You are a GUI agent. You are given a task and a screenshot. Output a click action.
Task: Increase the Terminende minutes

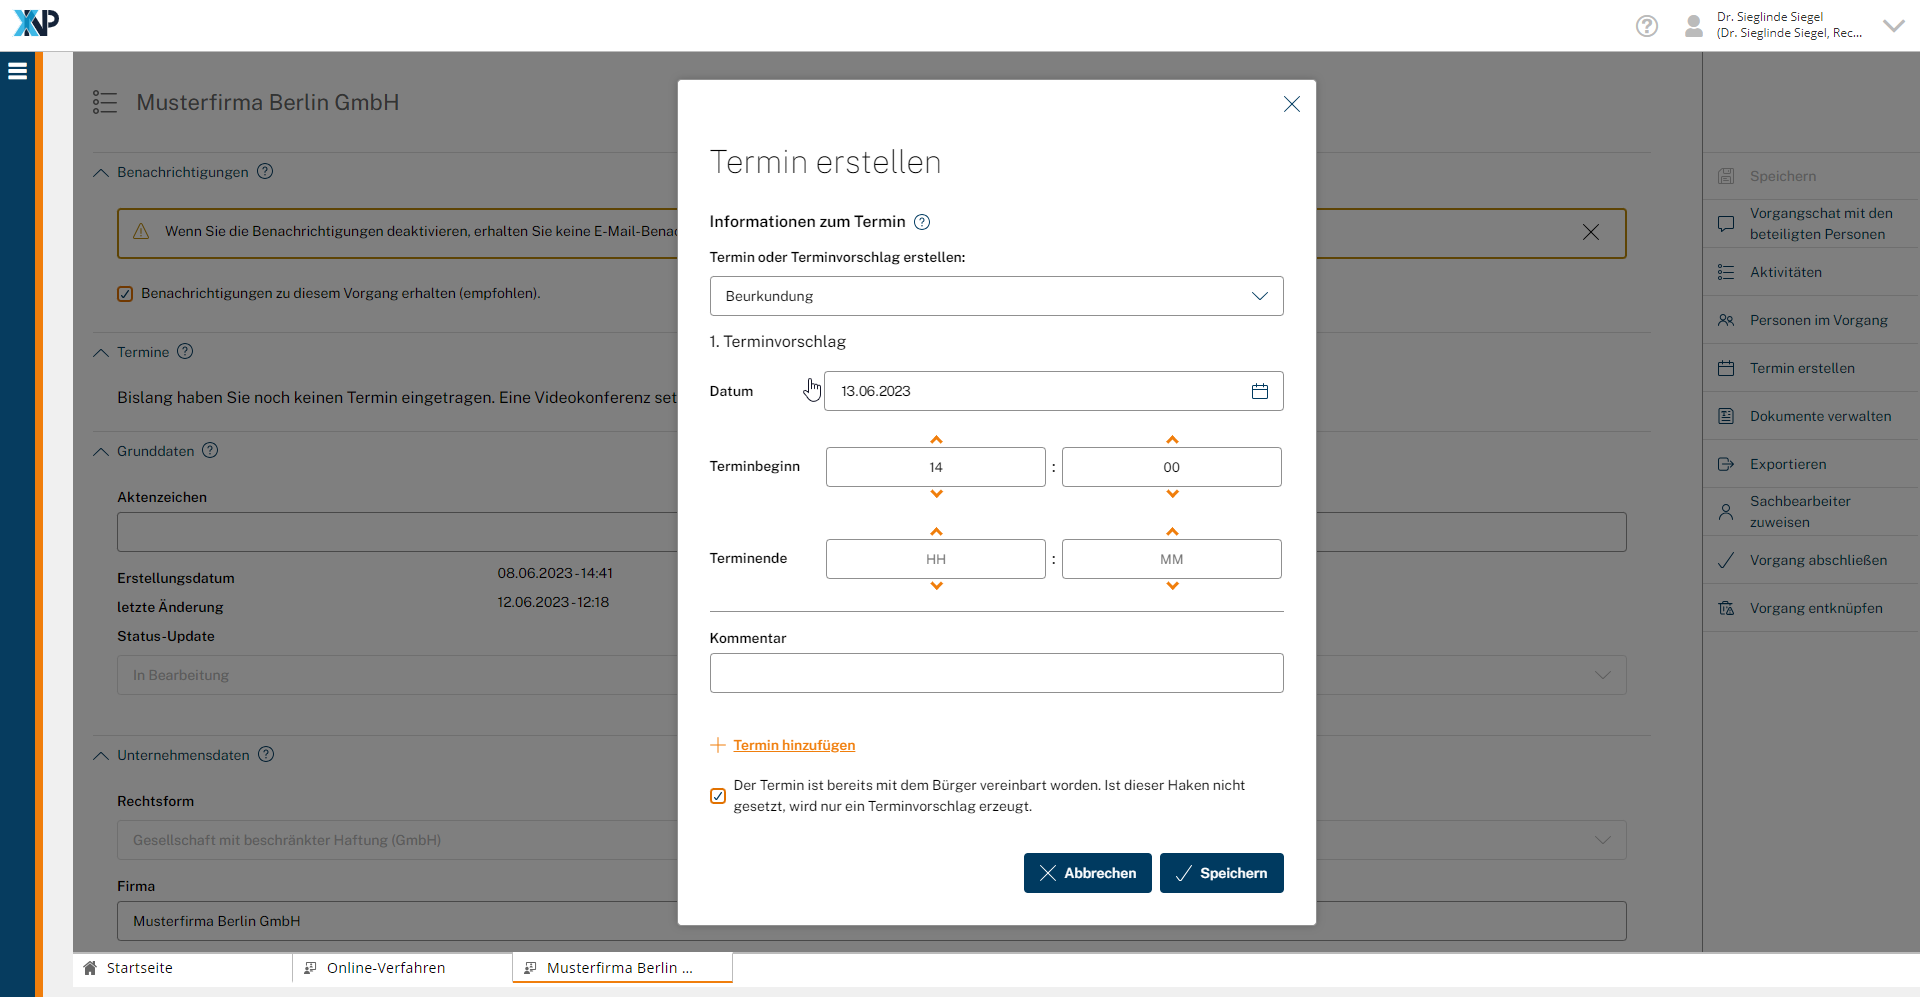tap(1172, 531)
